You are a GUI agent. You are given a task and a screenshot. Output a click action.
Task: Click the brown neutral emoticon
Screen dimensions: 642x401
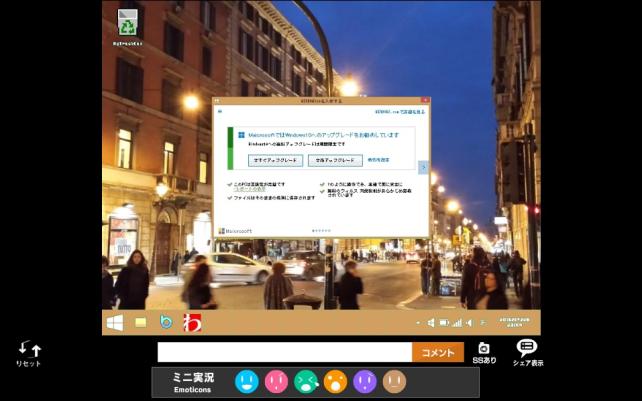[395, 381]
